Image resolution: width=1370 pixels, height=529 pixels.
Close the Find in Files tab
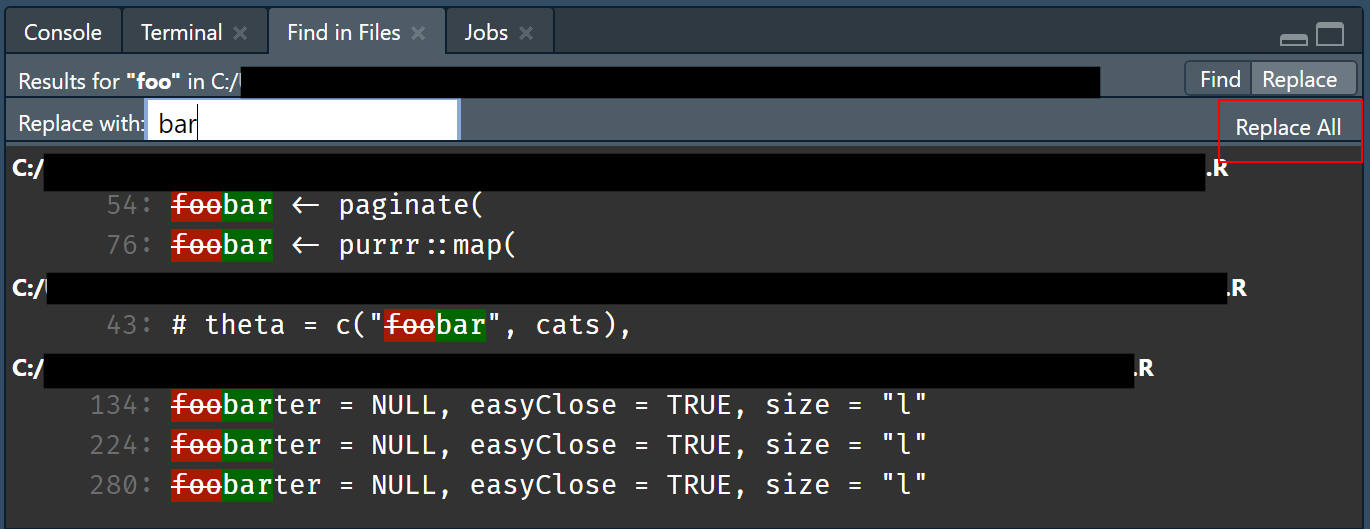point(418,33)
